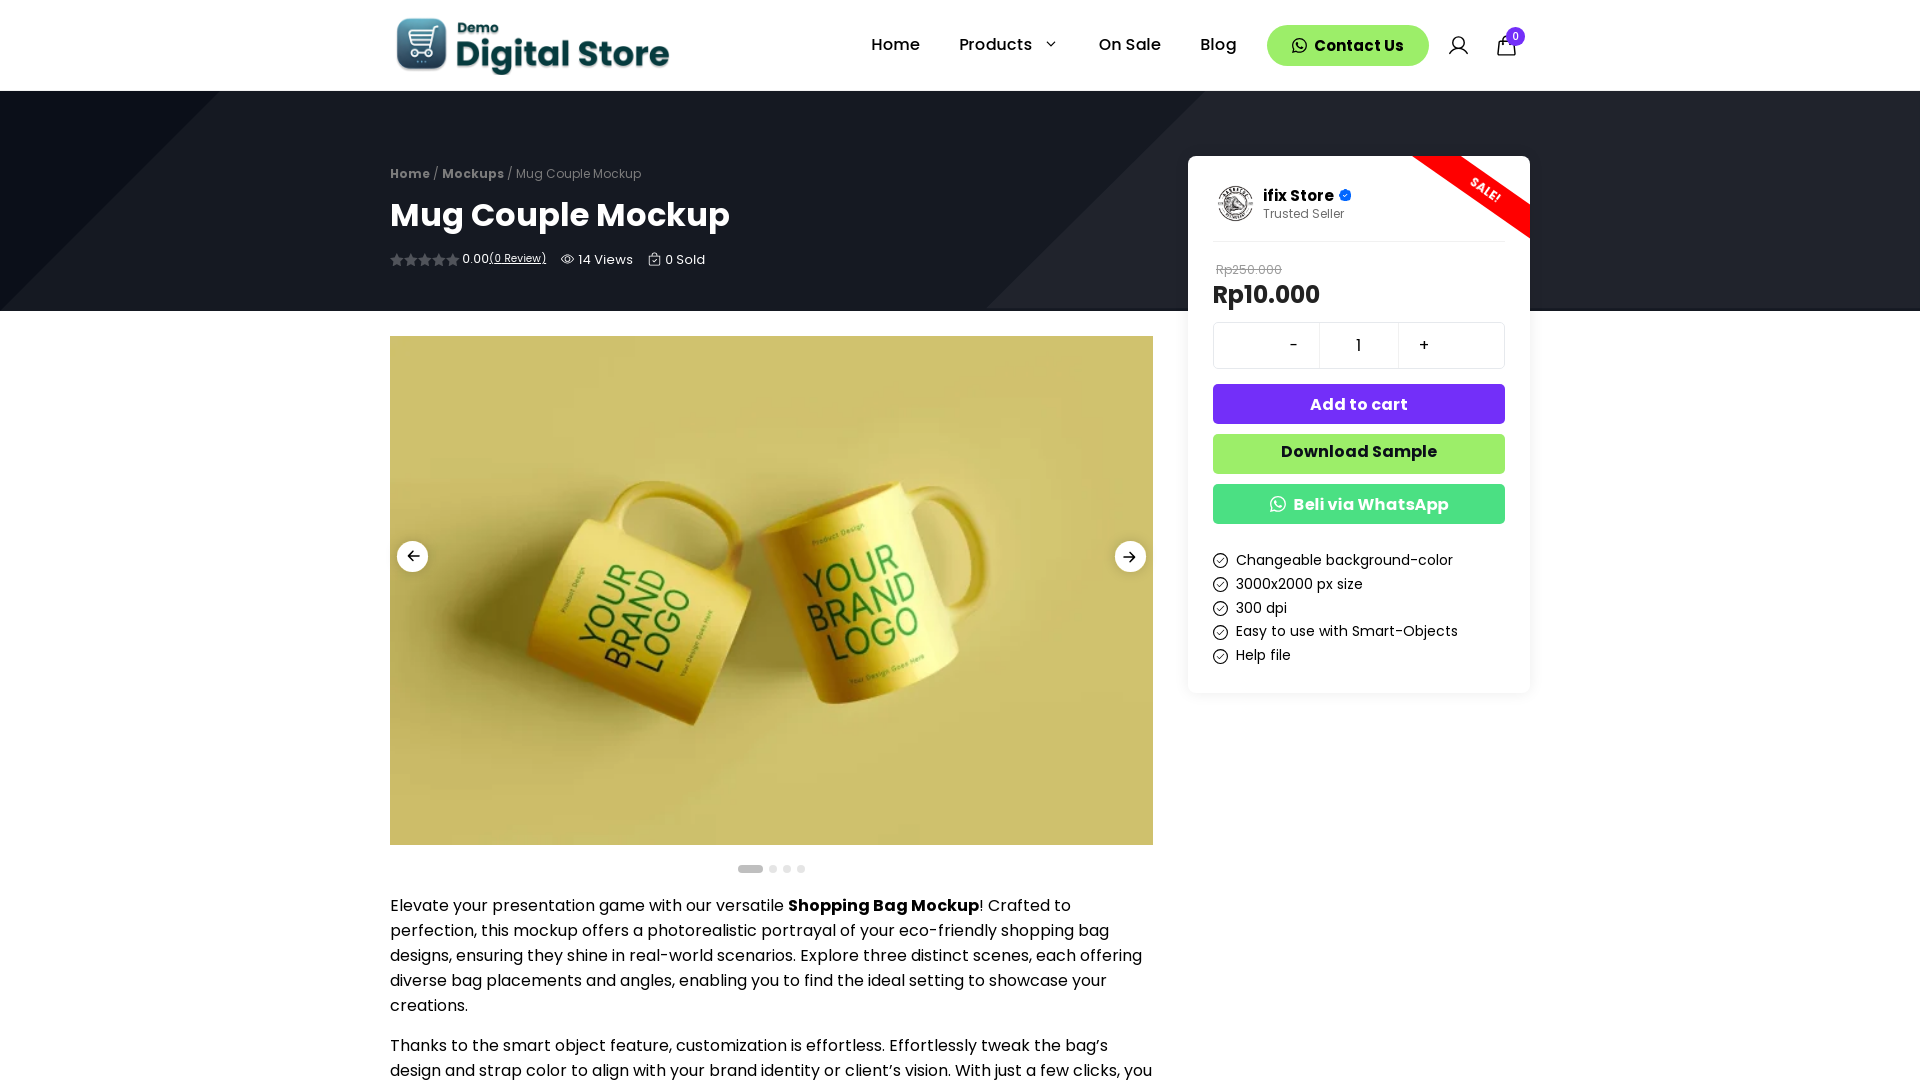Click the blue verified seller badge
This screenshot has height=1080, width=1920.
[1345, 196]
